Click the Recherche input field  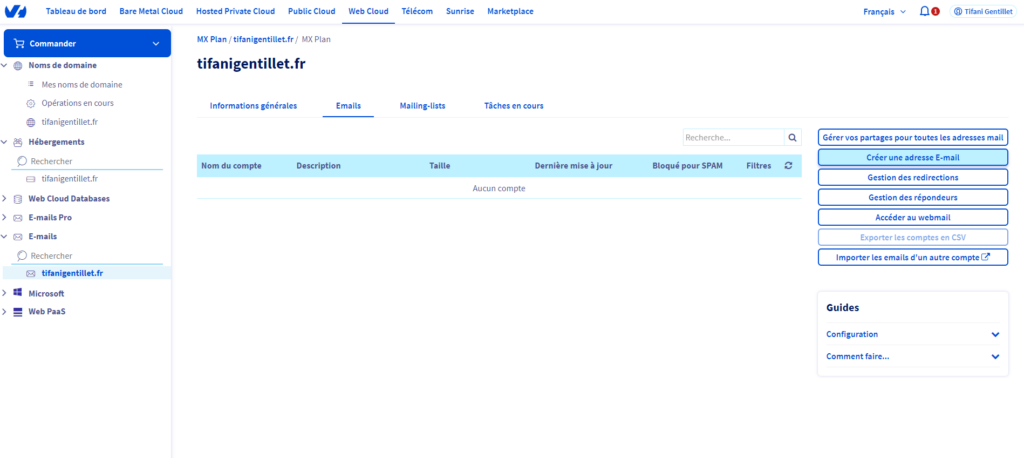[x=732, y=137]
